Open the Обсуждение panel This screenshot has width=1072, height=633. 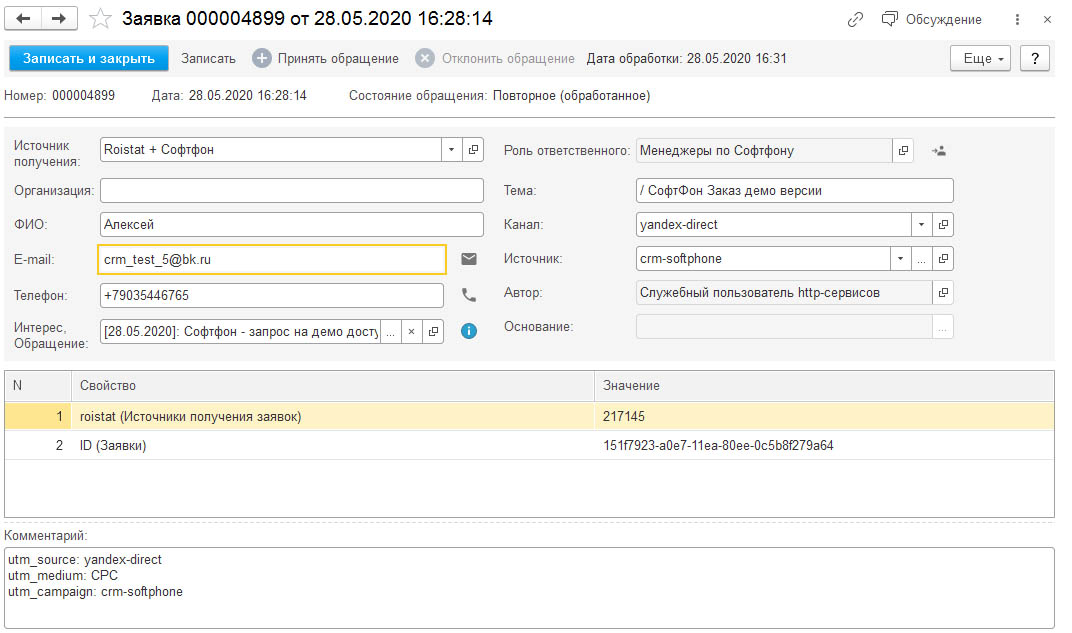(932, 20)
